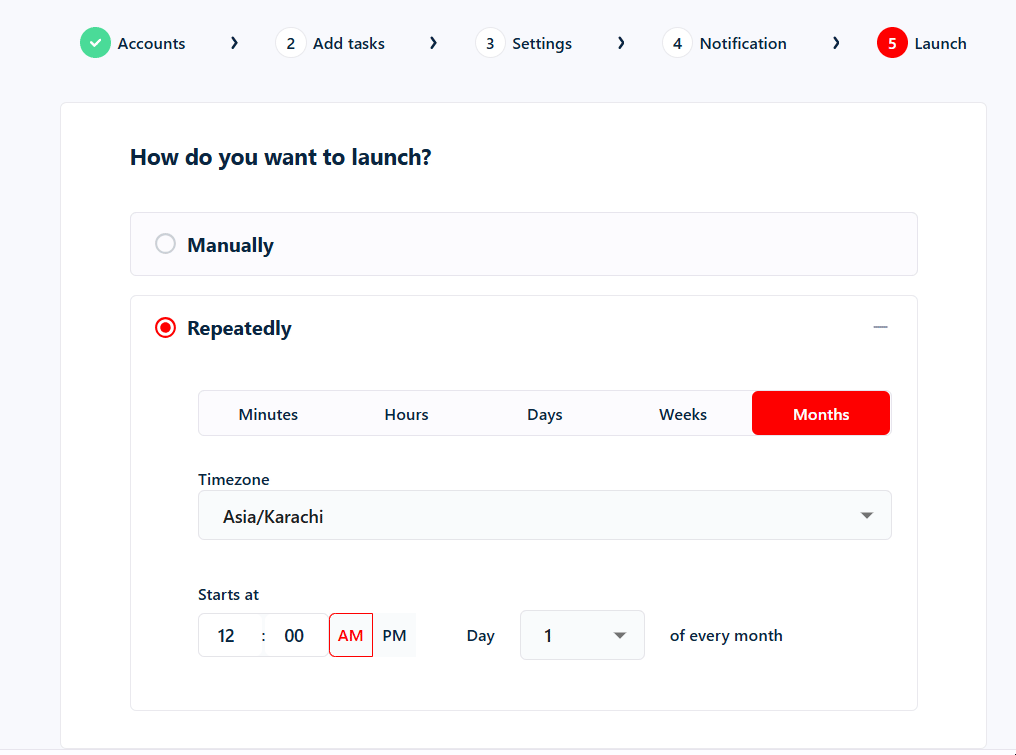Click the green checkmark Accounts step icon
This screenshot has height=755, width=1016.
pos(95,43)
